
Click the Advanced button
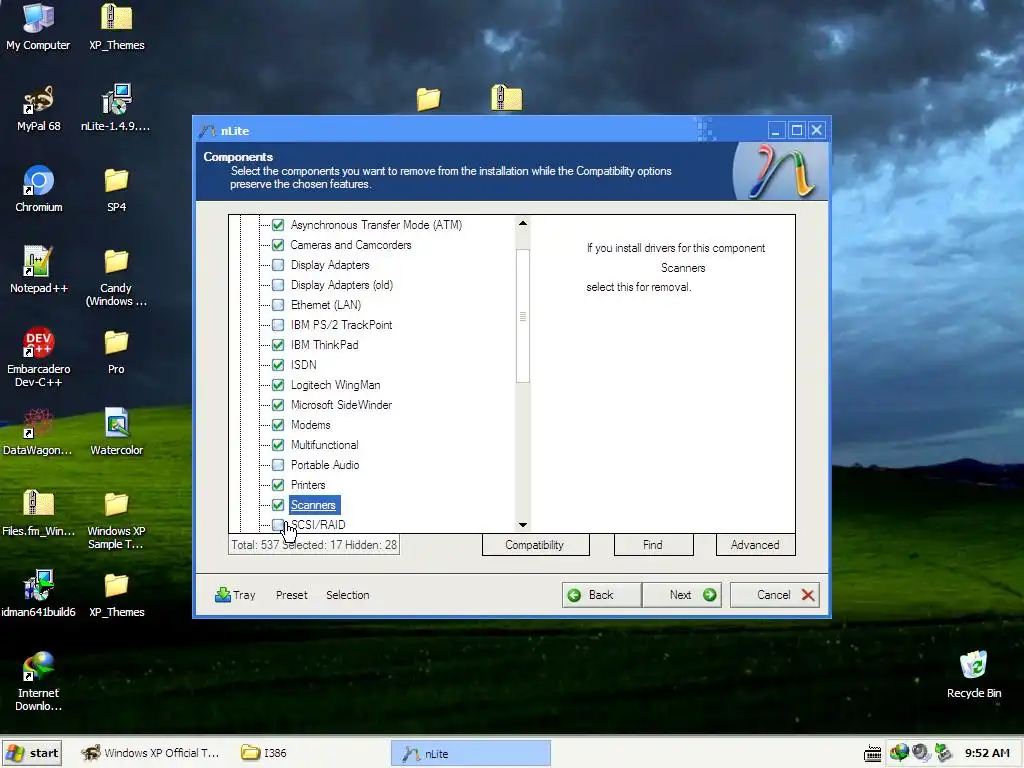click(x=756, y=545)
